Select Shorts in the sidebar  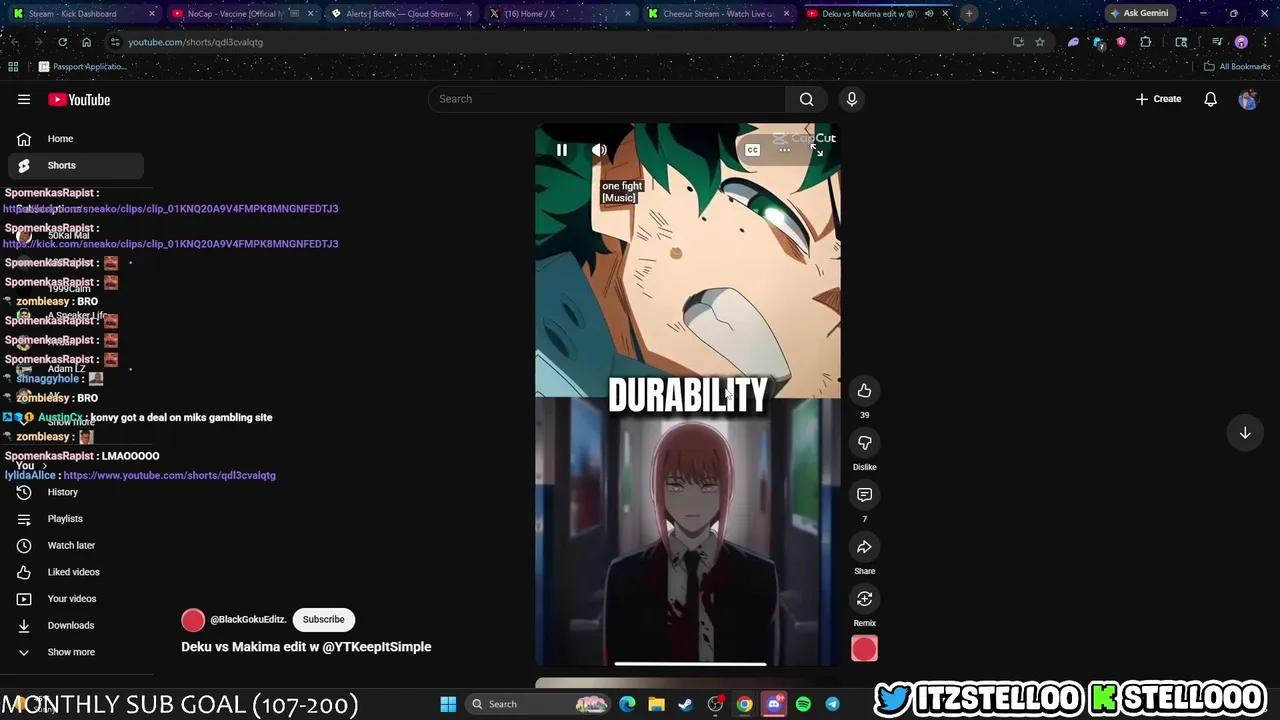(x=75, y=165)
